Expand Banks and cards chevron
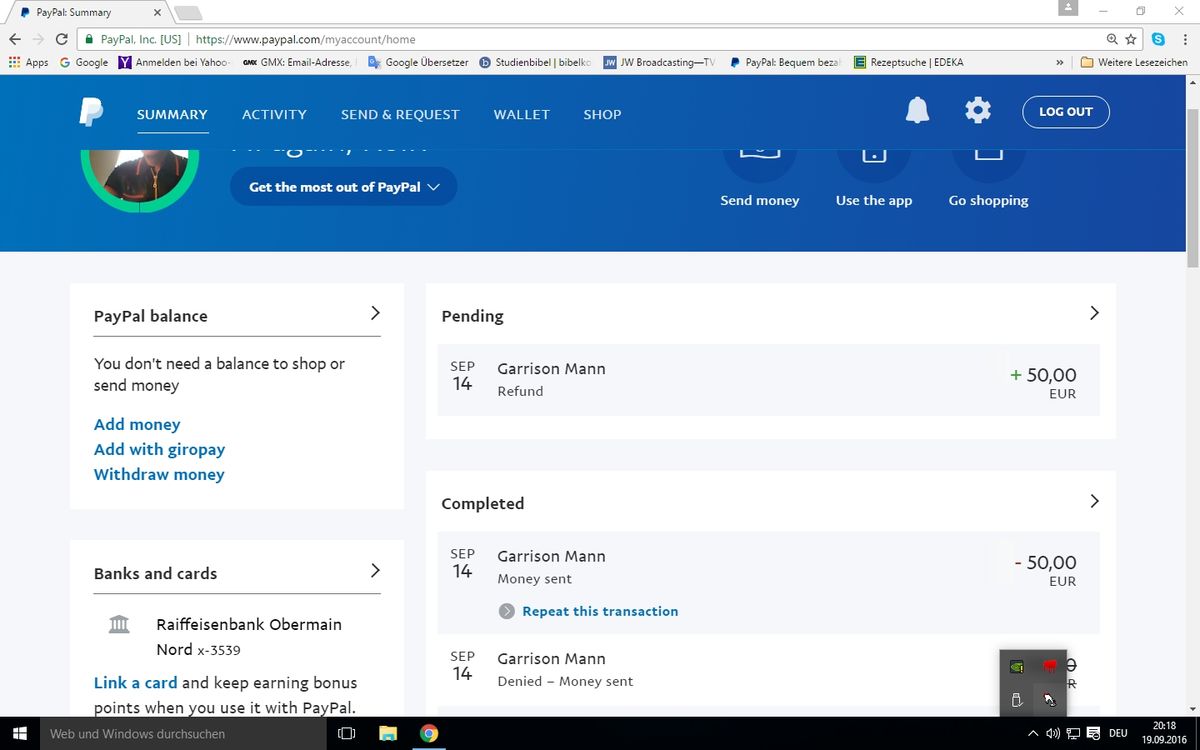 tap(375, 570)
